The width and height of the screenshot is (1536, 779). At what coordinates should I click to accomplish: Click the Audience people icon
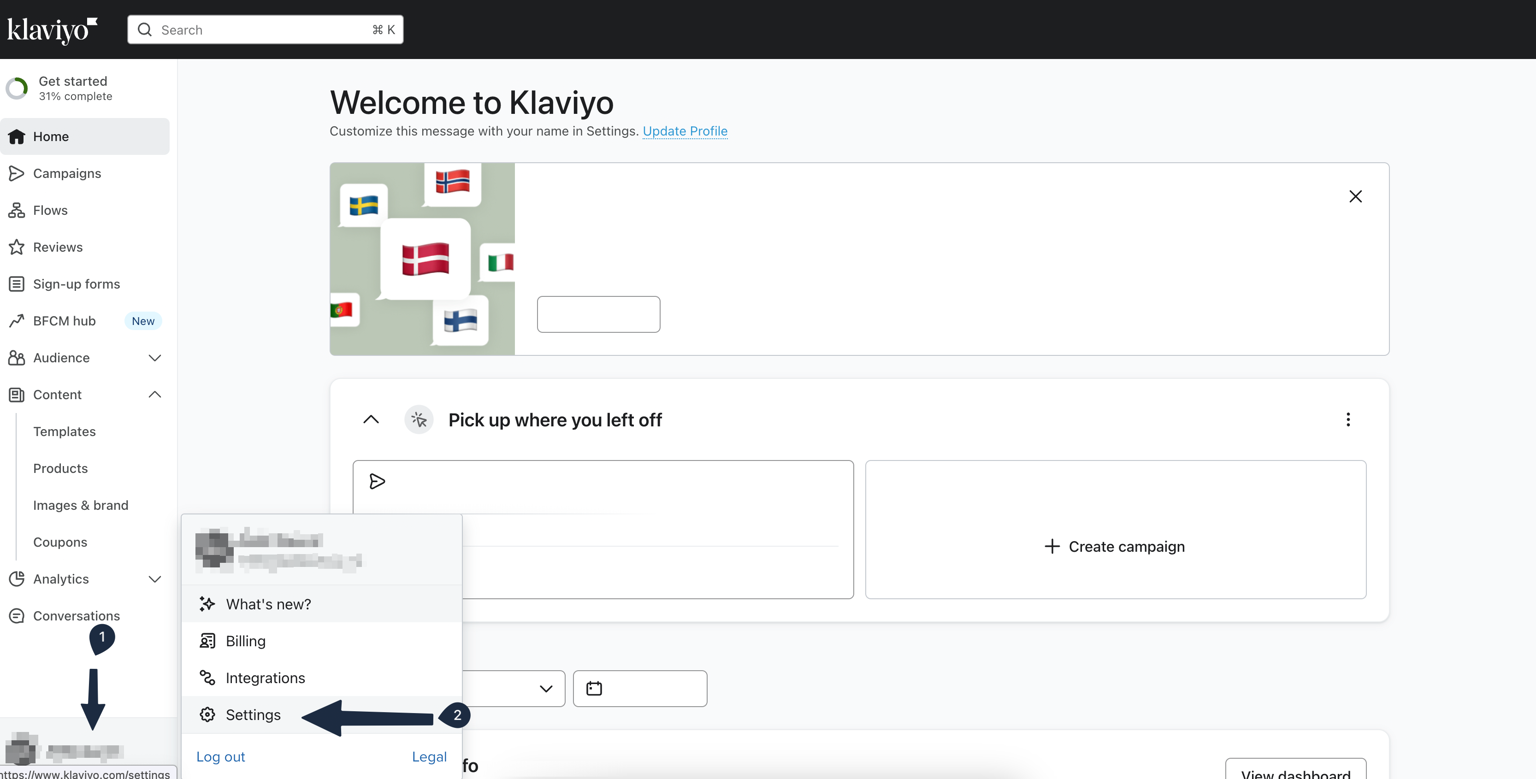[x=17, y=358]
